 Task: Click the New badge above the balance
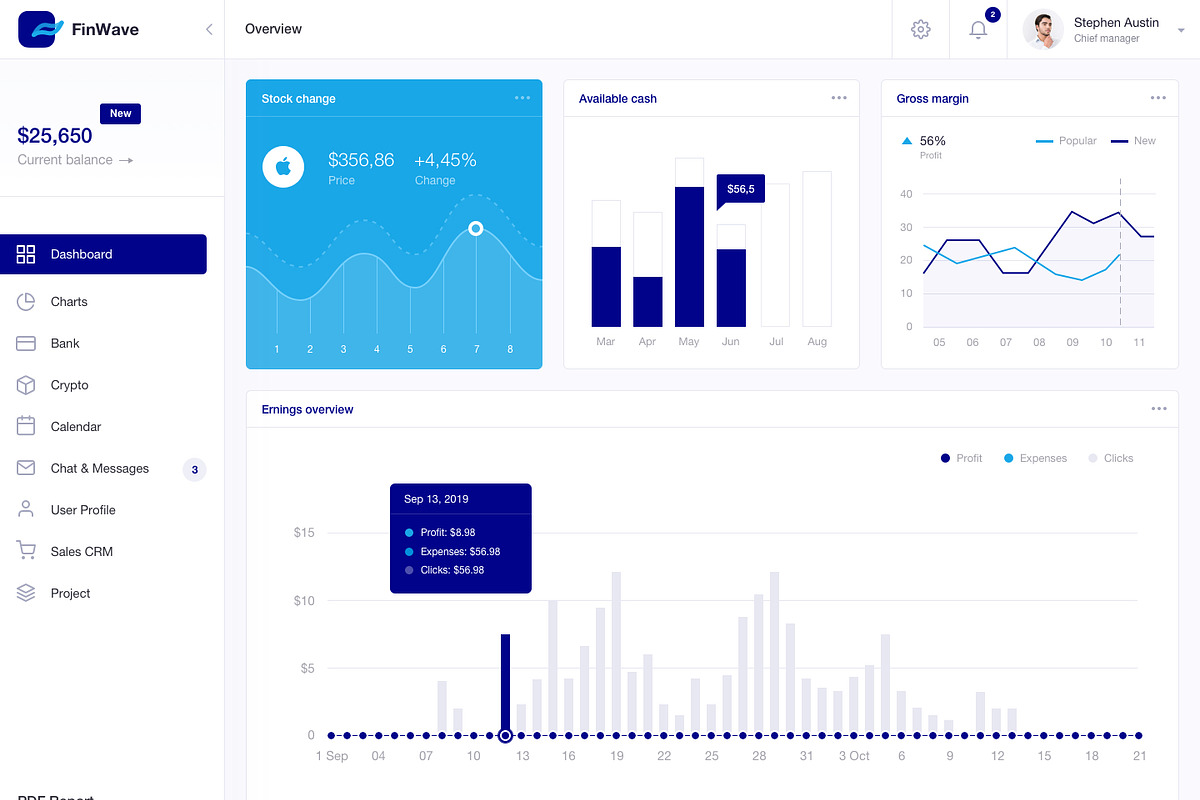pyautogui.click(x=120, y=113)
